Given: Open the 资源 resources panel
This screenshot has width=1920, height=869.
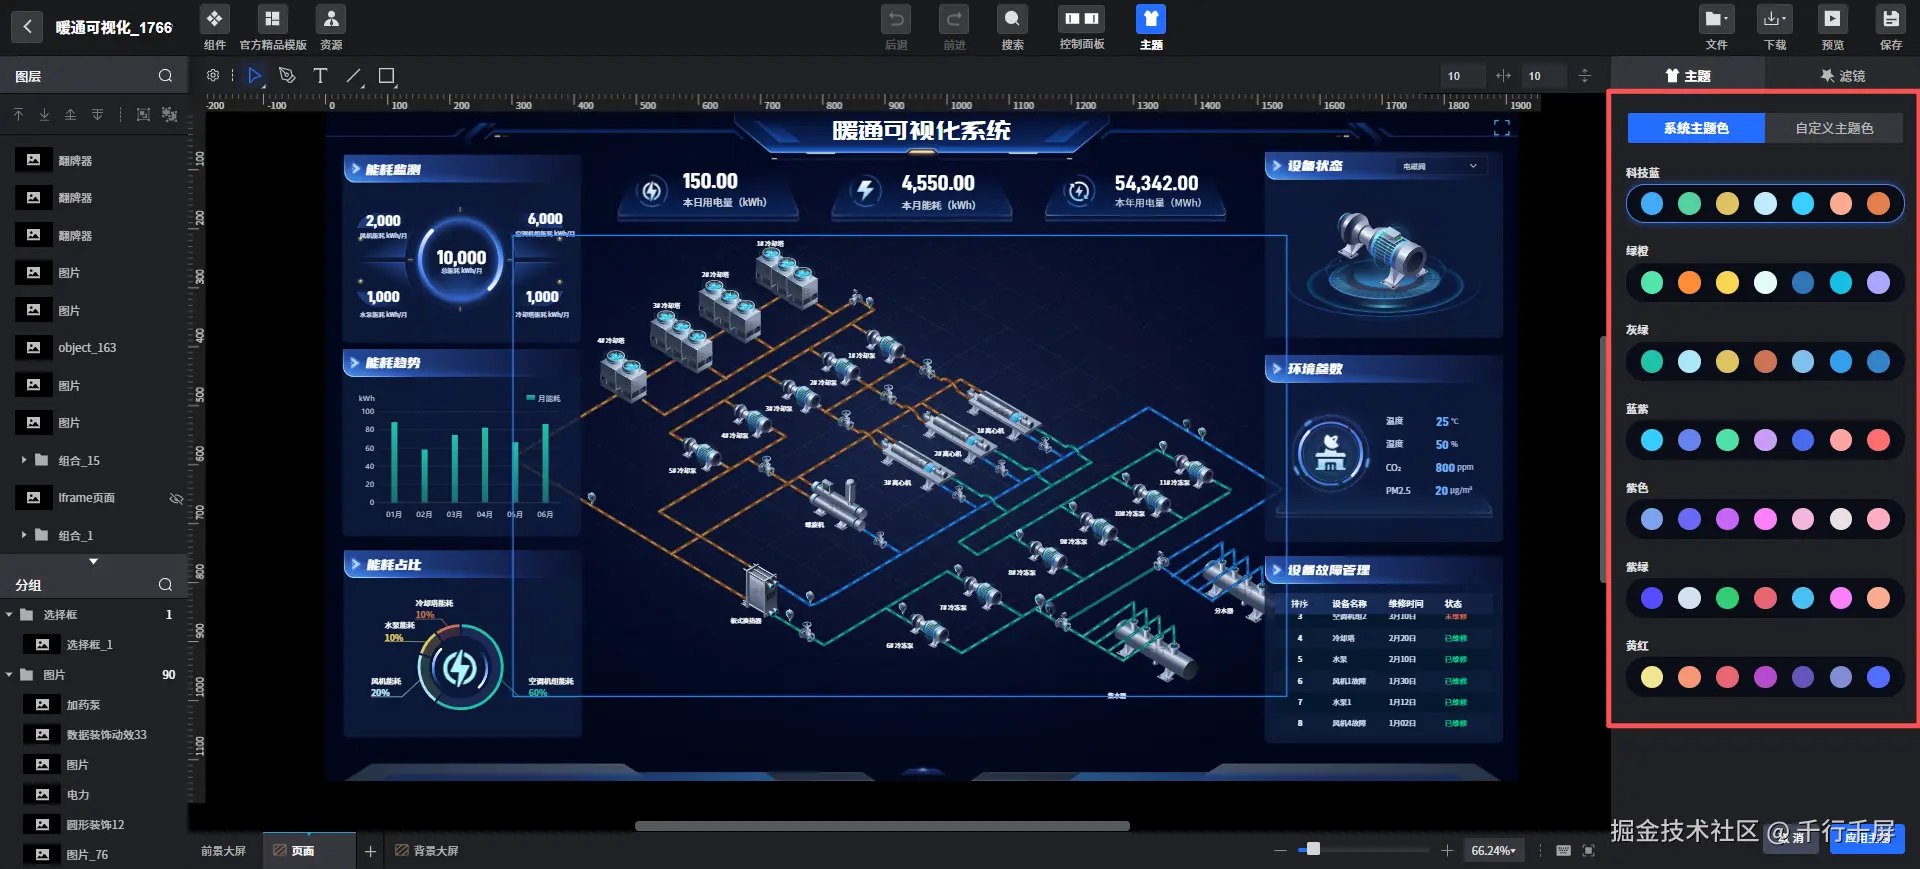Looking at the screenshot, I should click(x=331, y=27).
